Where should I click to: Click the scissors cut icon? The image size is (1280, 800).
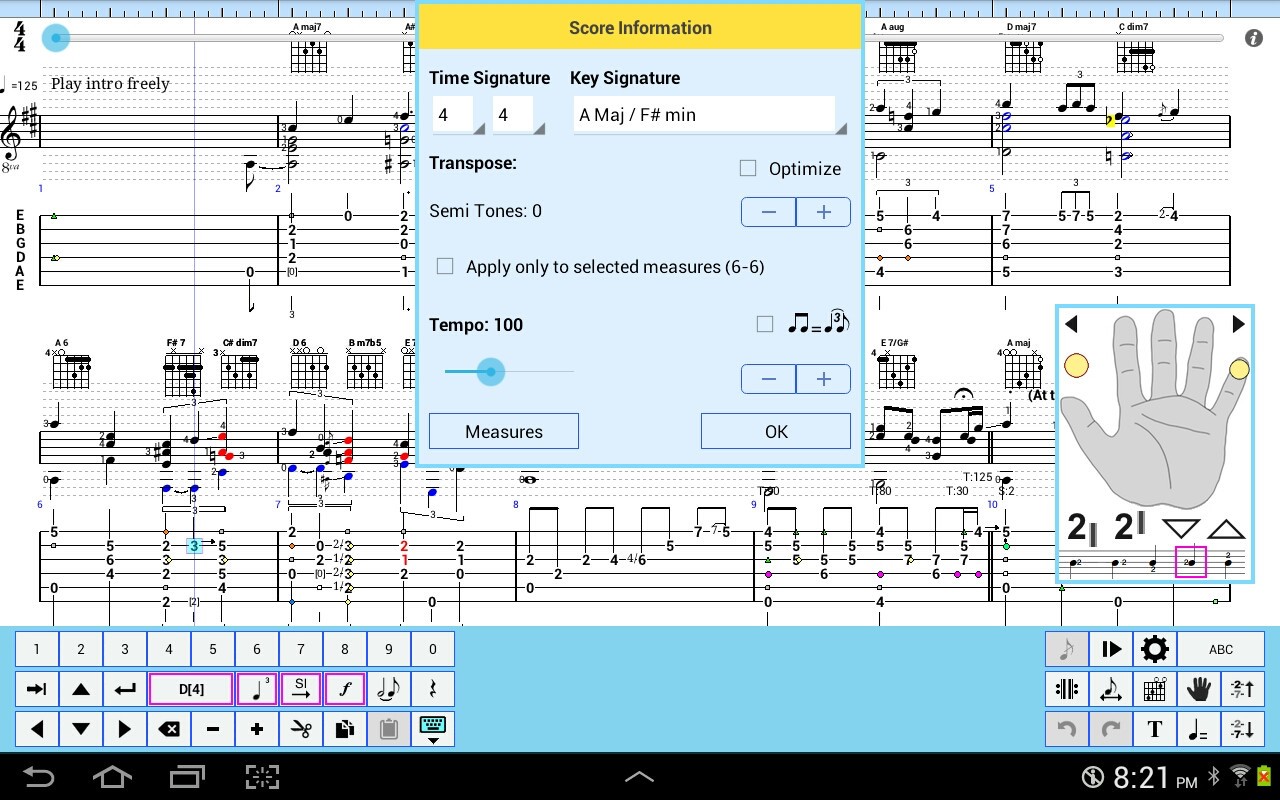coord(301,729)
